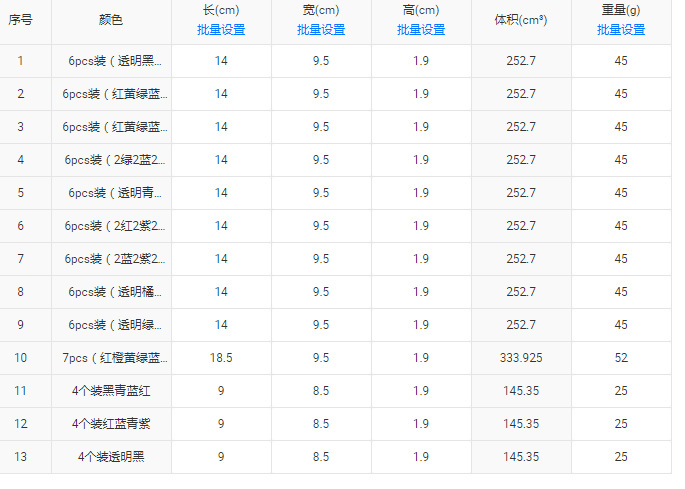Click volume 252.7 in row 4
The height and width of the screenshot is (489, 685).
(x=521, y=160)
